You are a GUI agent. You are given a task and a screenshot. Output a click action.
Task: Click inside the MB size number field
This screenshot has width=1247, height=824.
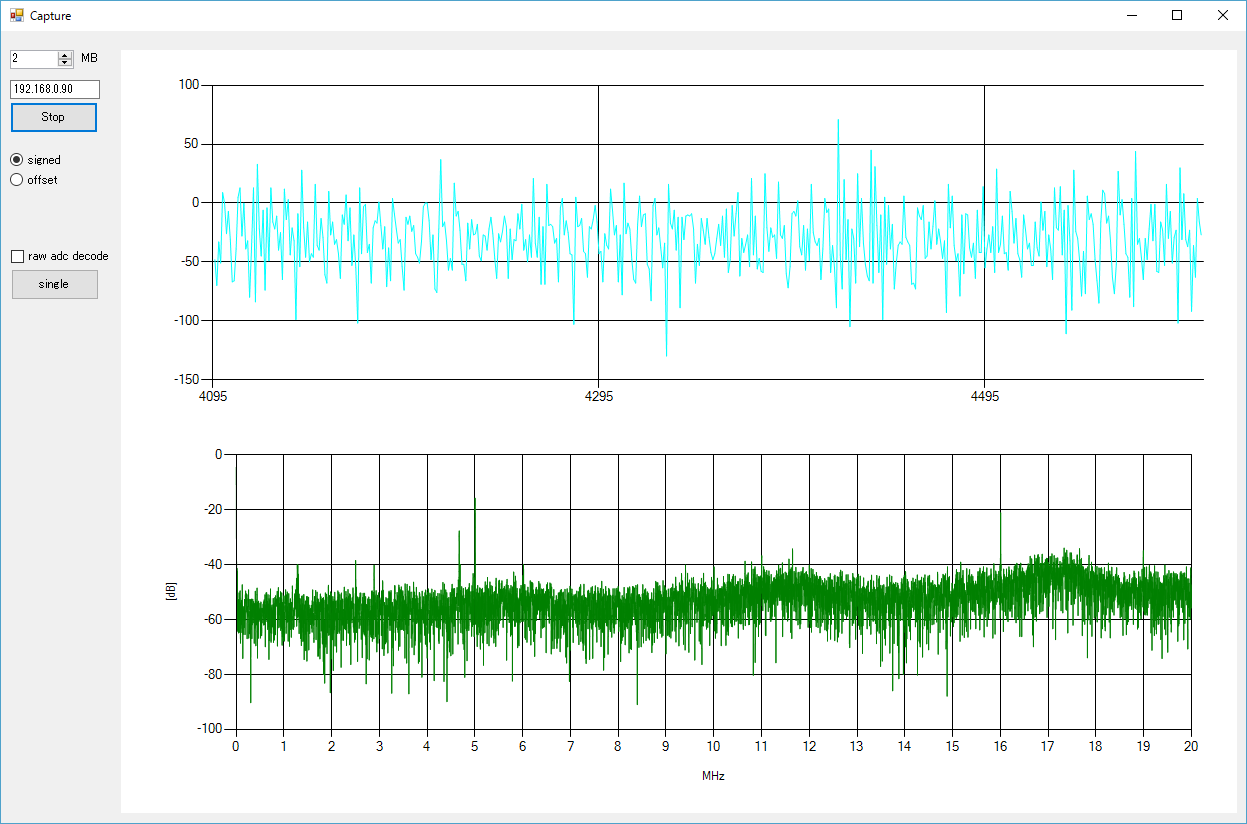(34, 59)
